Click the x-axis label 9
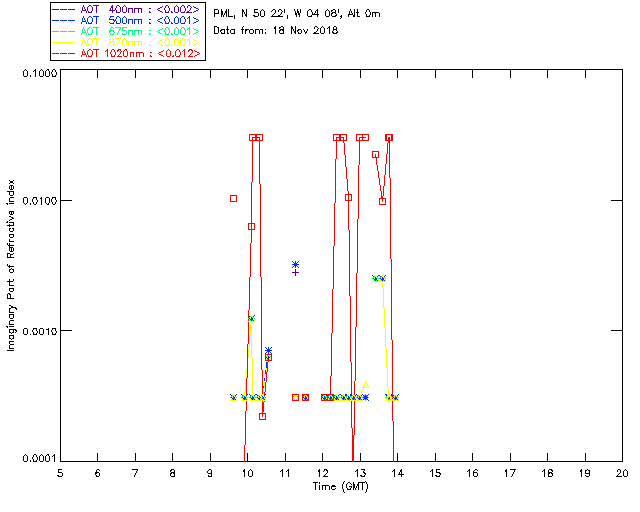Viewport: 640px width, 512px height. pos(210,473)
